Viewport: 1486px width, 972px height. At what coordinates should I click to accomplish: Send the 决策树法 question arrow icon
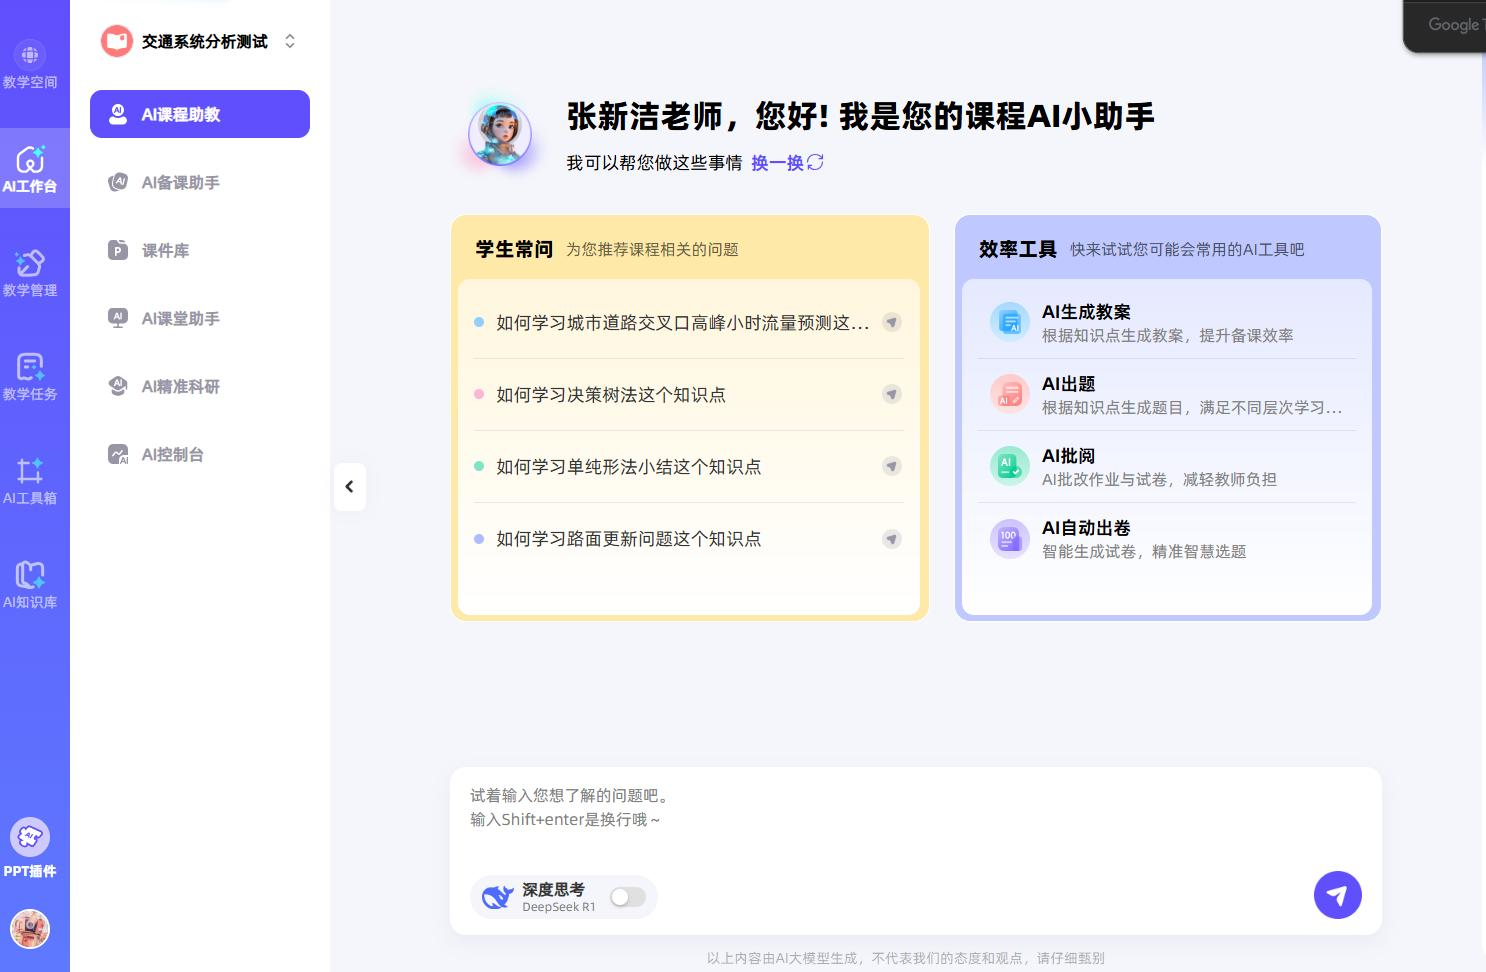tap(892, 394)
